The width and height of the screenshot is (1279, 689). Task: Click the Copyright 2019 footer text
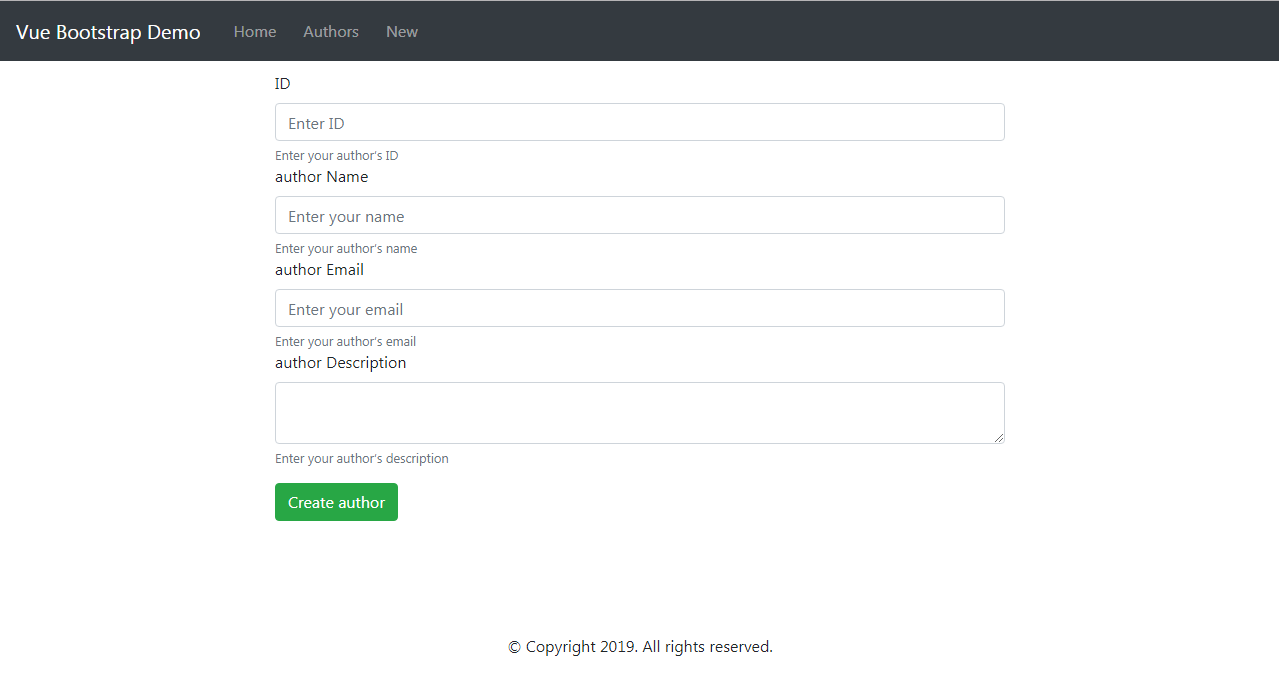pos(640,647)
